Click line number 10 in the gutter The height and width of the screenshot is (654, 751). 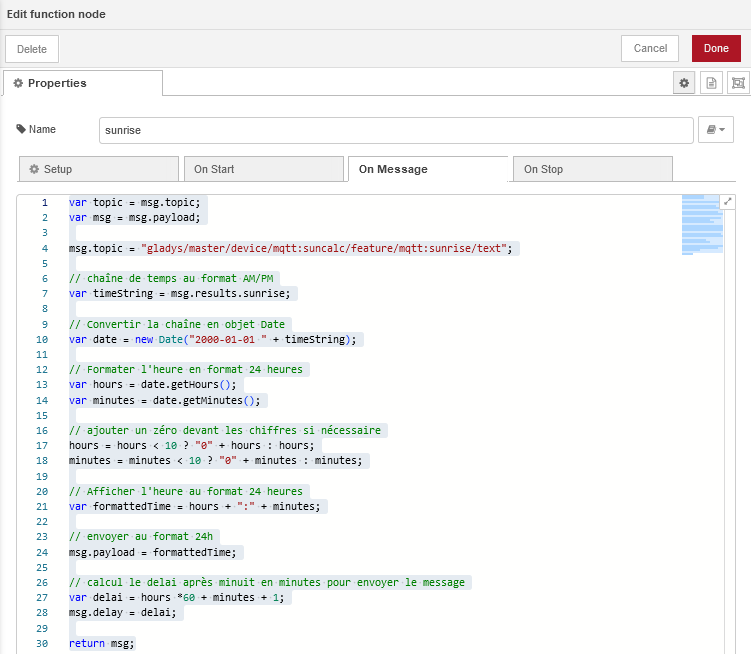42,340
